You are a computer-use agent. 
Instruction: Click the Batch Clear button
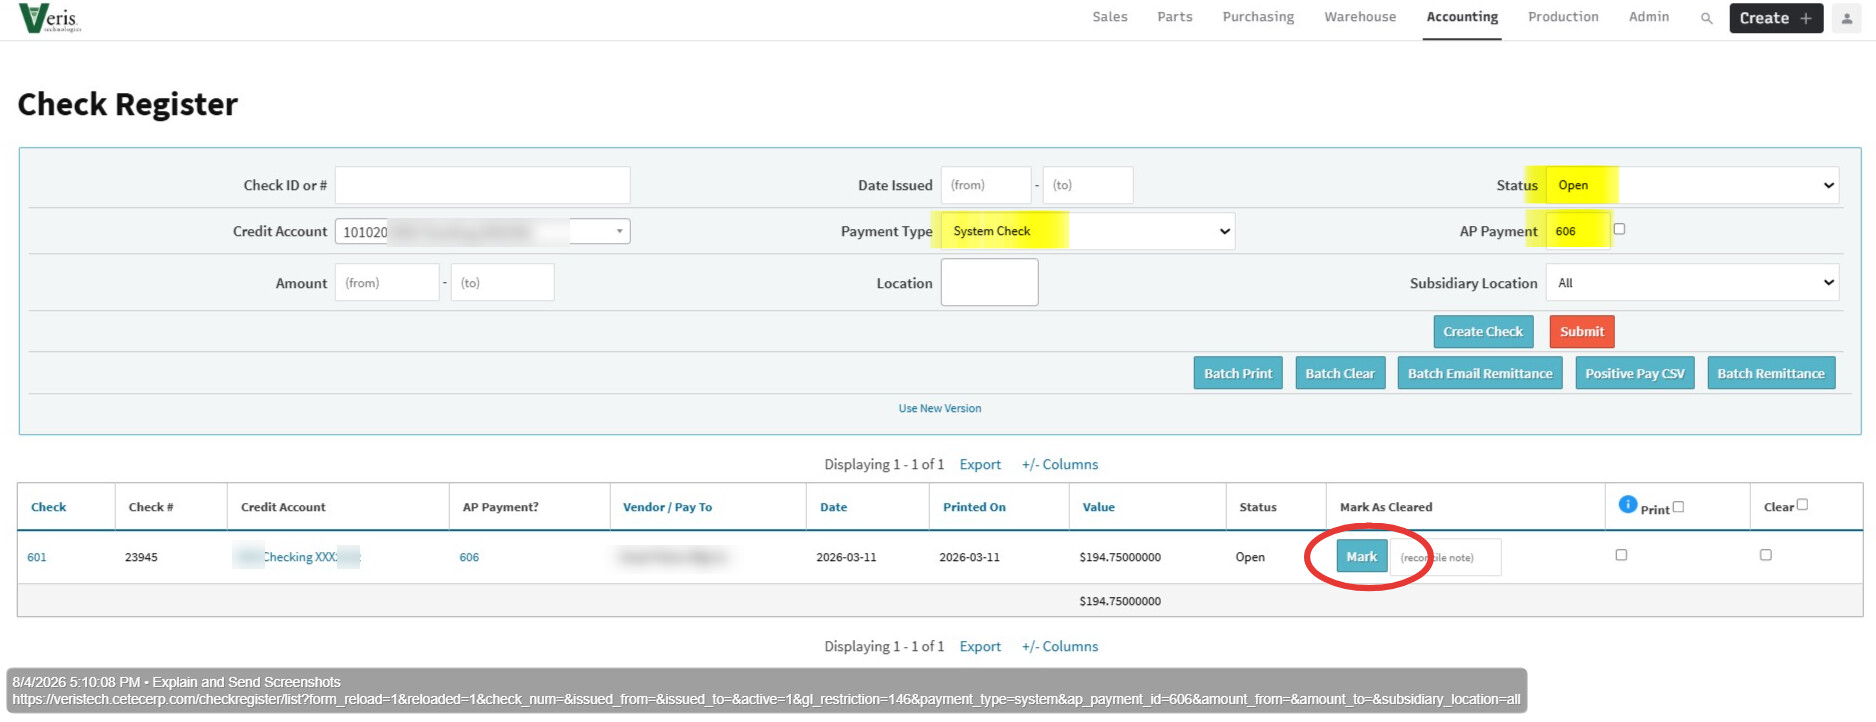[x=1340, y=374]
